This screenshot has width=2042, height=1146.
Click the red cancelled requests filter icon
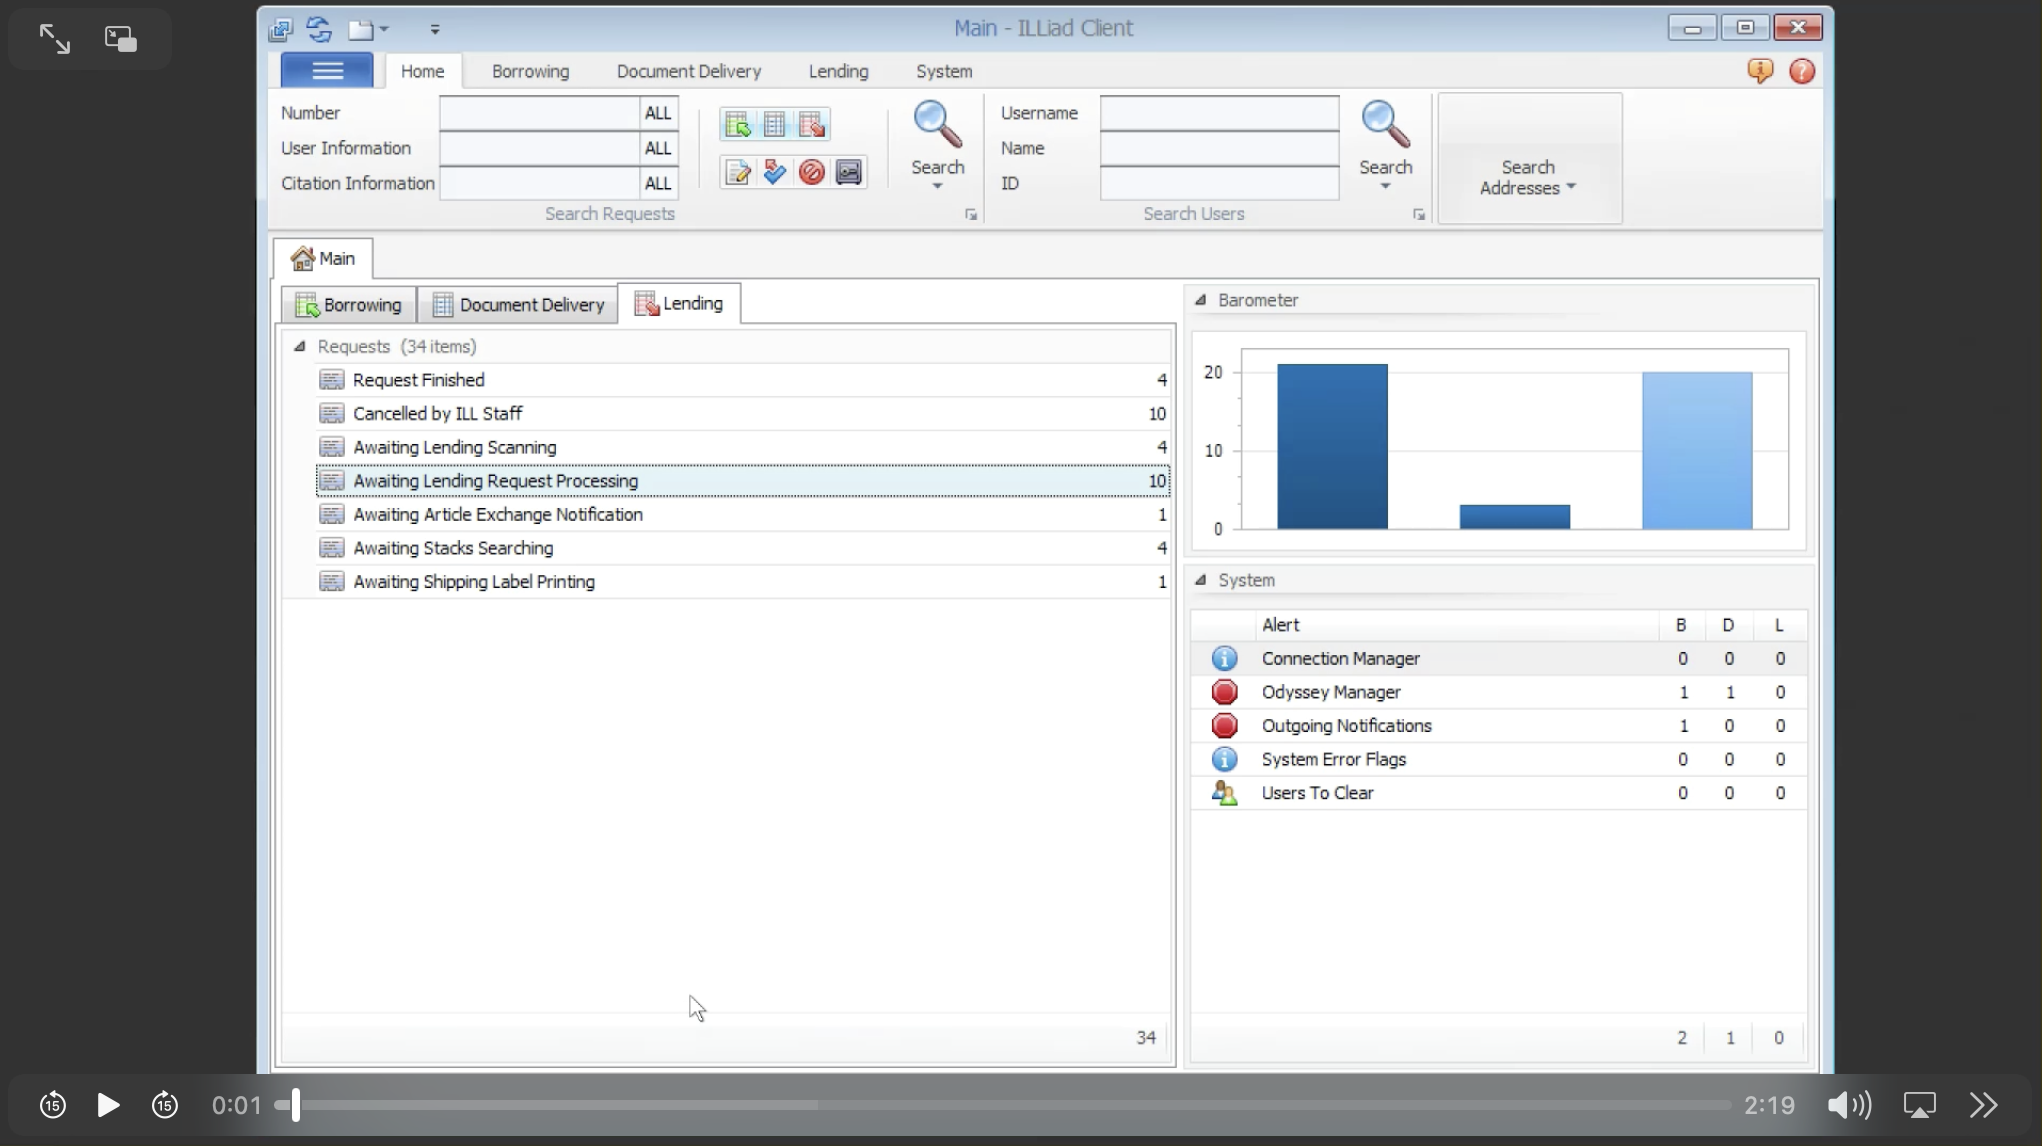pyautogui.click(x=811, y=172)
